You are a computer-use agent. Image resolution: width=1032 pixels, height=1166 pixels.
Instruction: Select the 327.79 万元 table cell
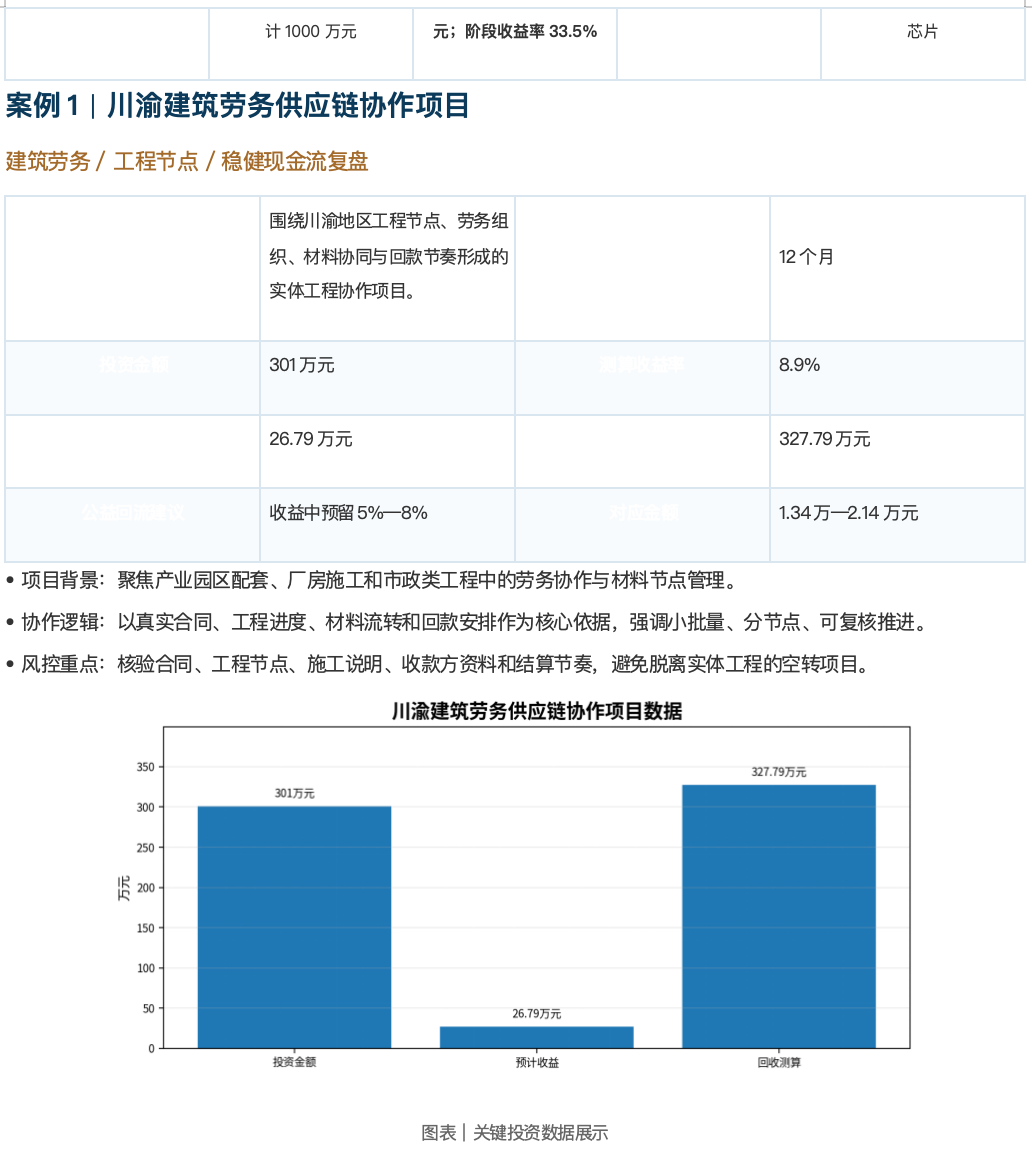coord(897,451)
